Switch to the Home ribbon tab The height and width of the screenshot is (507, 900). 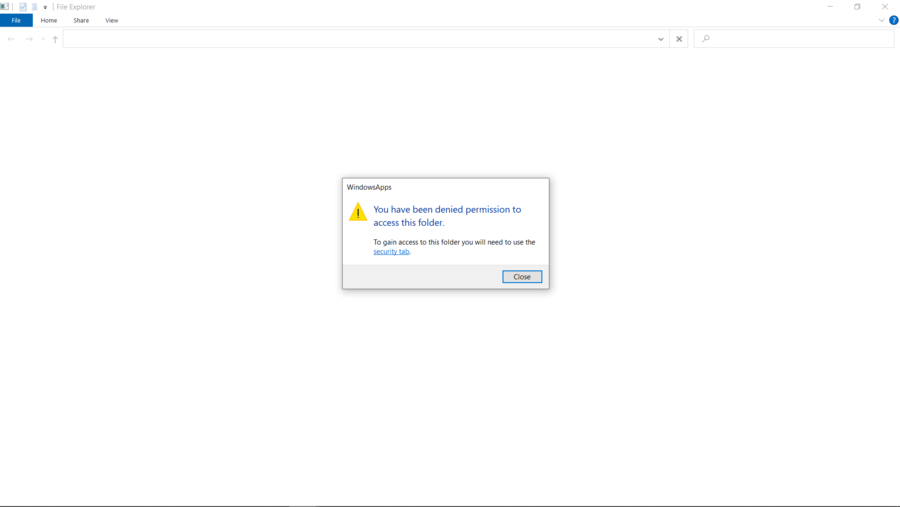point(49,20)
